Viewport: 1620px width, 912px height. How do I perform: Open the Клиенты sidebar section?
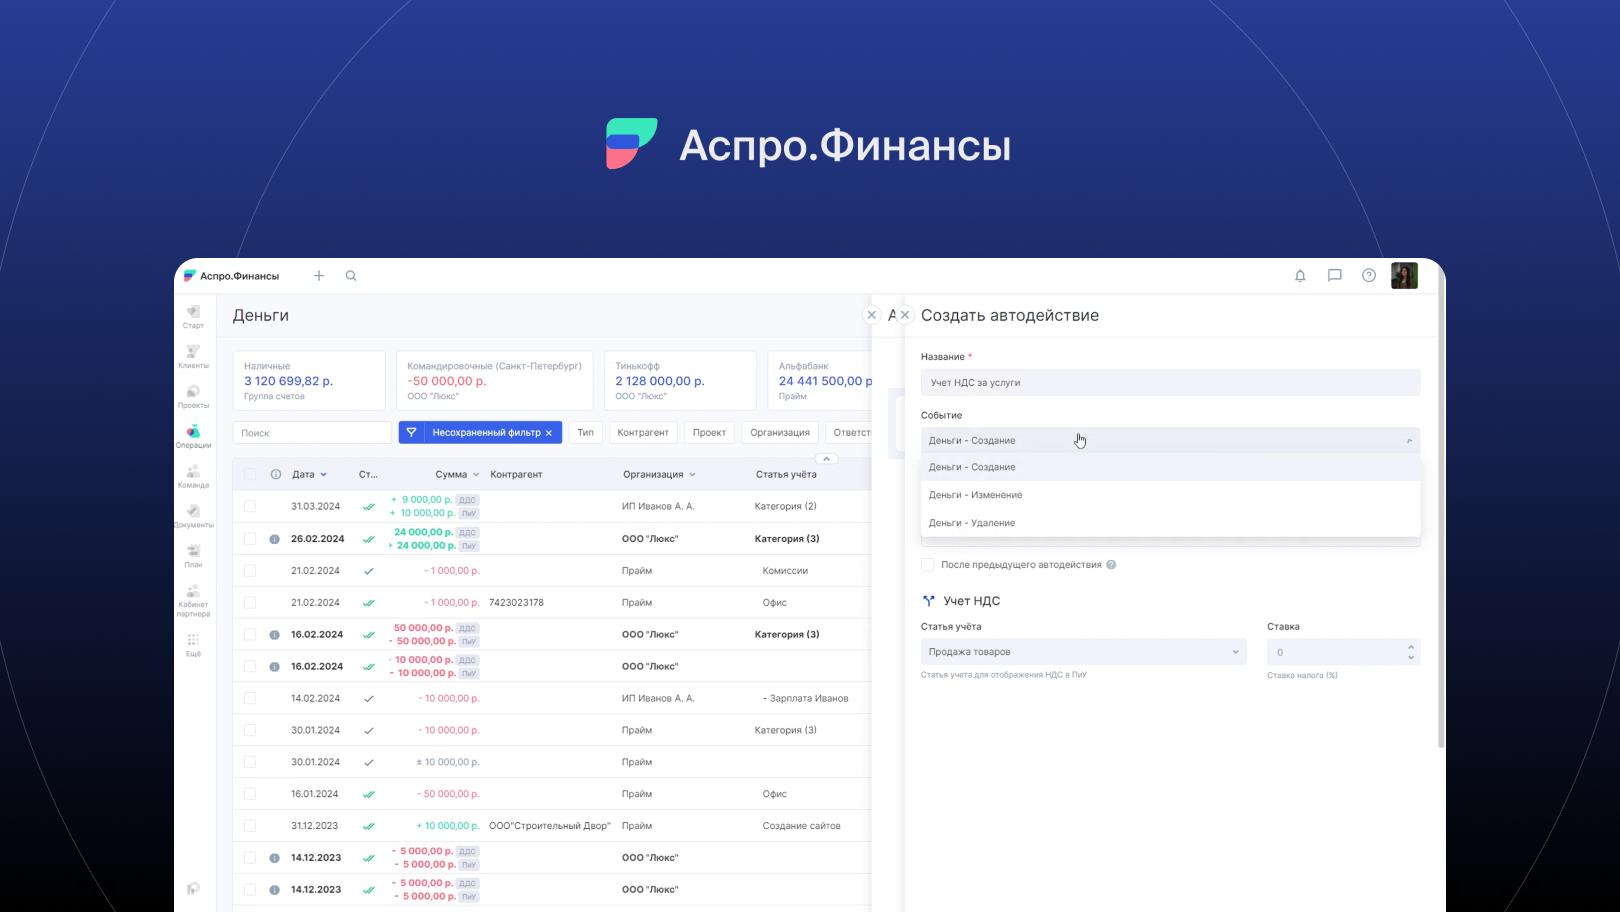[193, 357]
